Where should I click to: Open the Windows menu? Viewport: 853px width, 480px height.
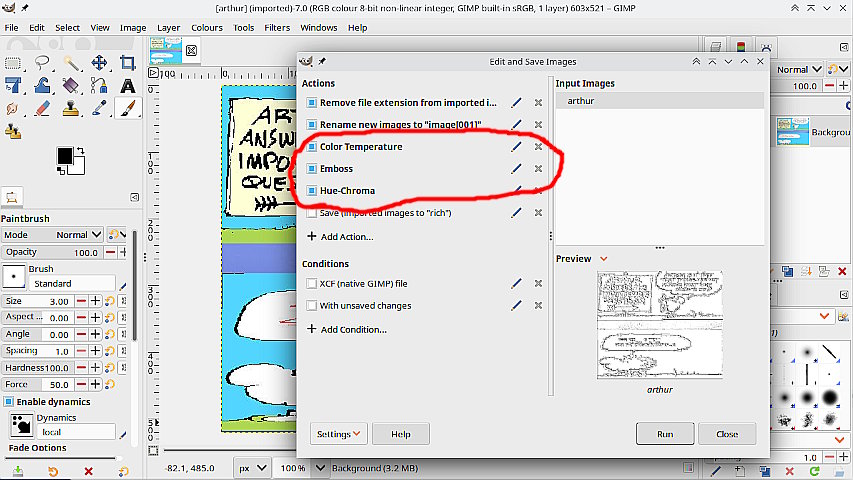[x=319, y=27]
